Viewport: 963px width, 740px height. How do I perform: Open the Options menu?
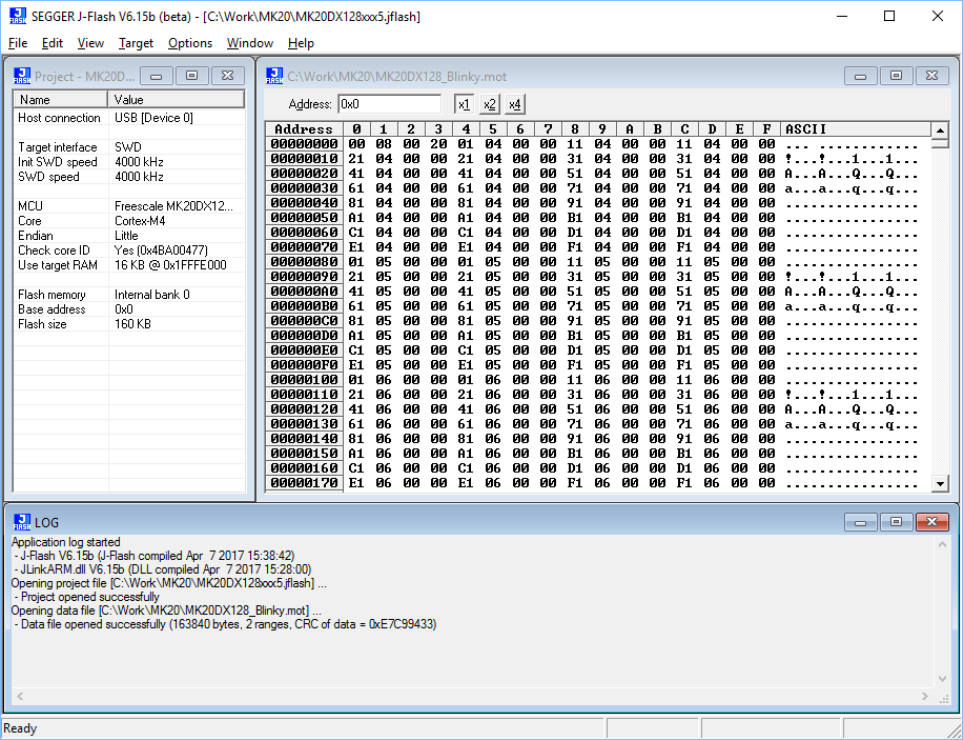click(x=190, y=43)
